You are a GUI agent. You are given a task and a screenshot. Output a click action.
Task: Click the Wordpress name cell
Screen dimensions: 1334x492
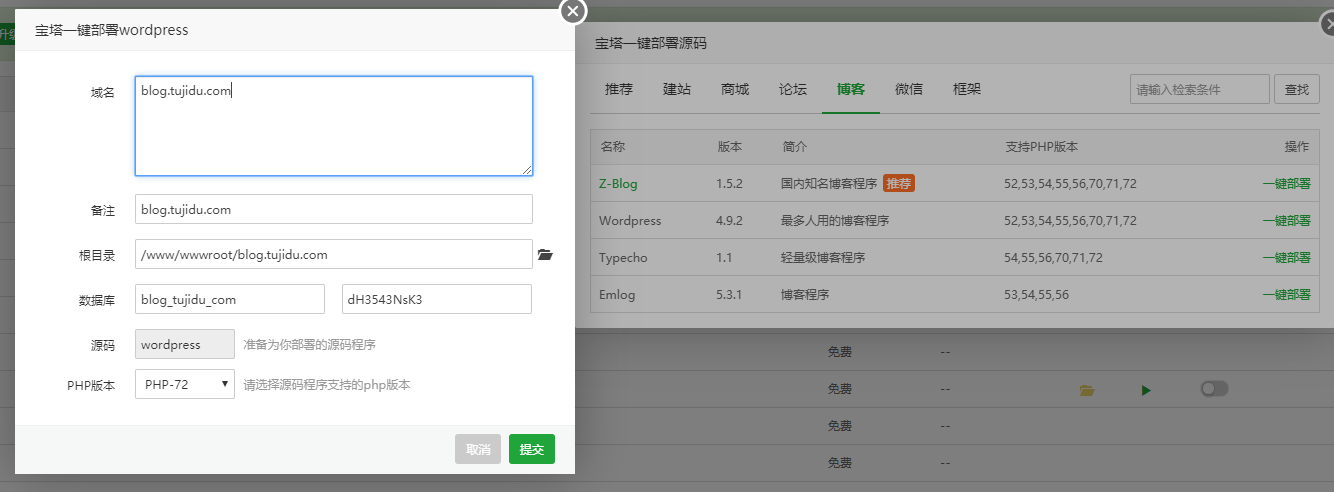point(630,221)
